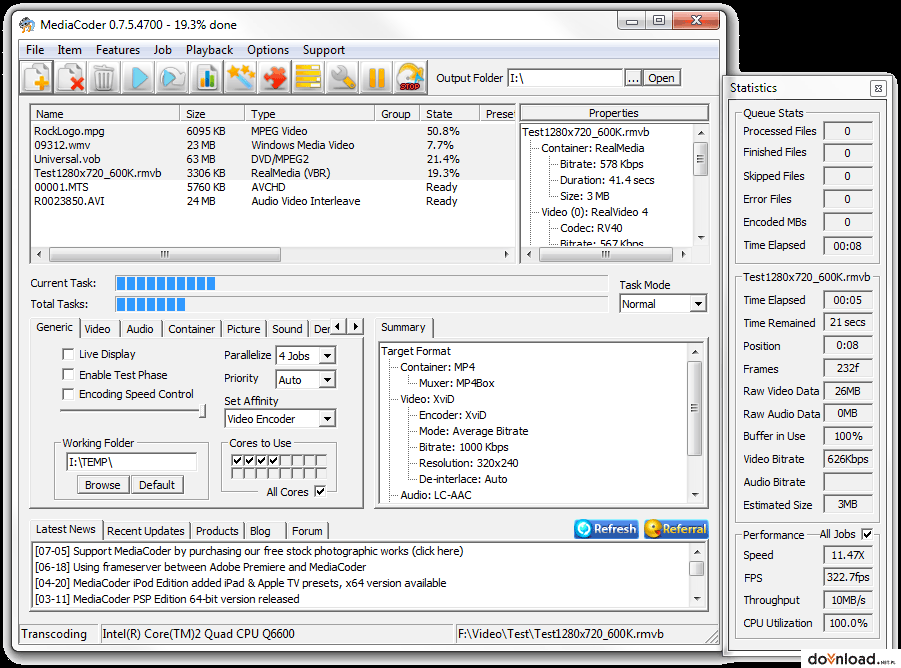Open the Support menu
Image resolution: width=901 pixels, height=668 pixels.
[324, 50]
